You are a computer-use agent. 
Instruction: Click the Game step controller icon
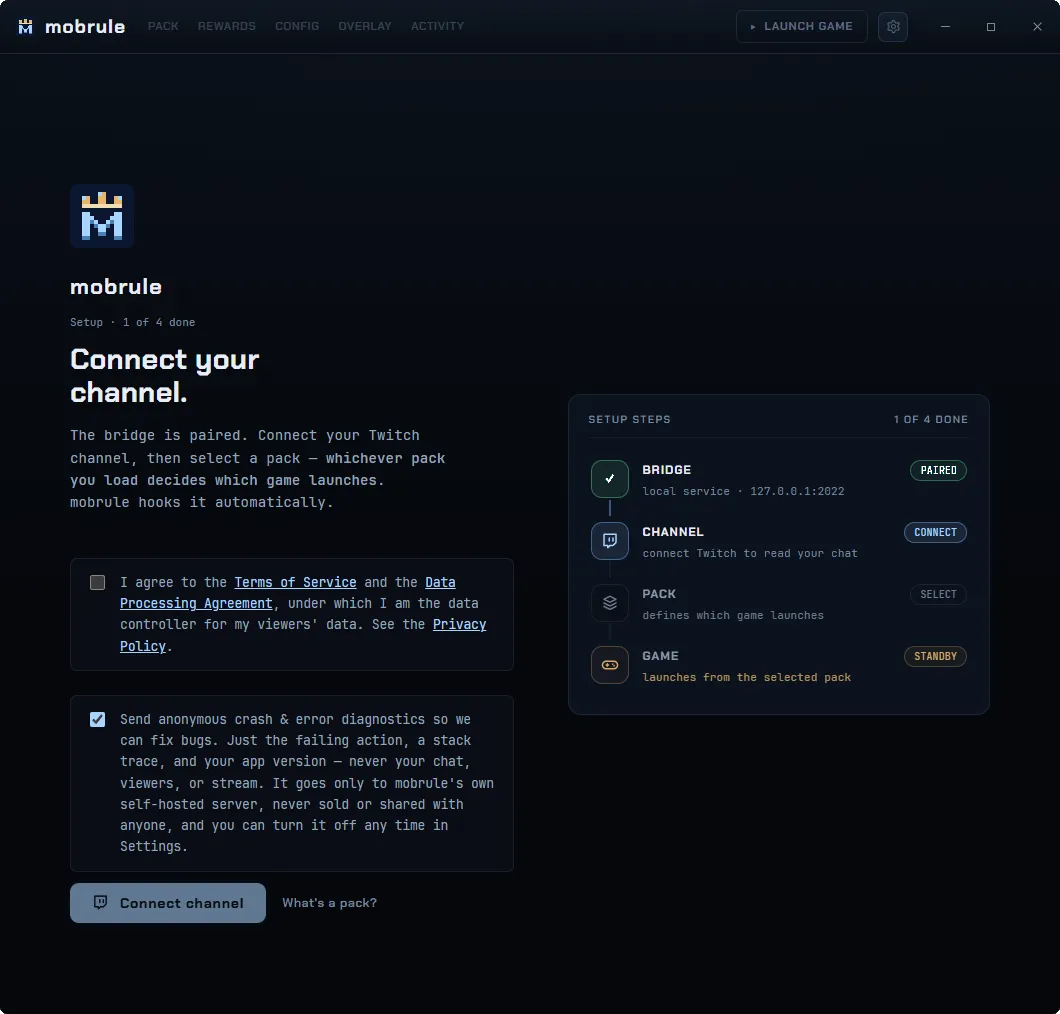[x=610, y=665]
